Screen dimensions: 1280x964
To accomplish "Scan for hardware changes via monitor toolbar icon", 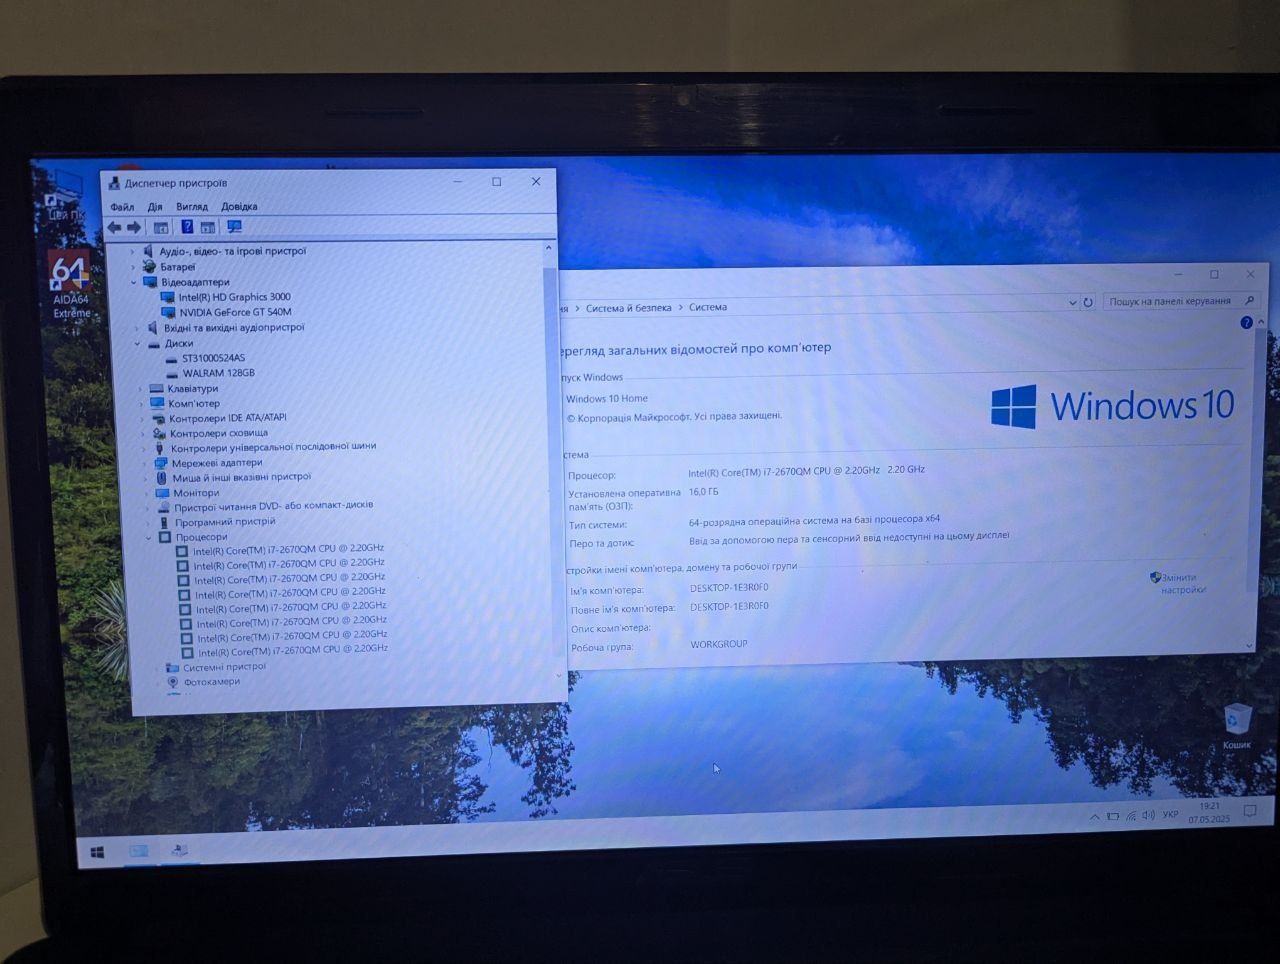I will click(x=234, y=227).
